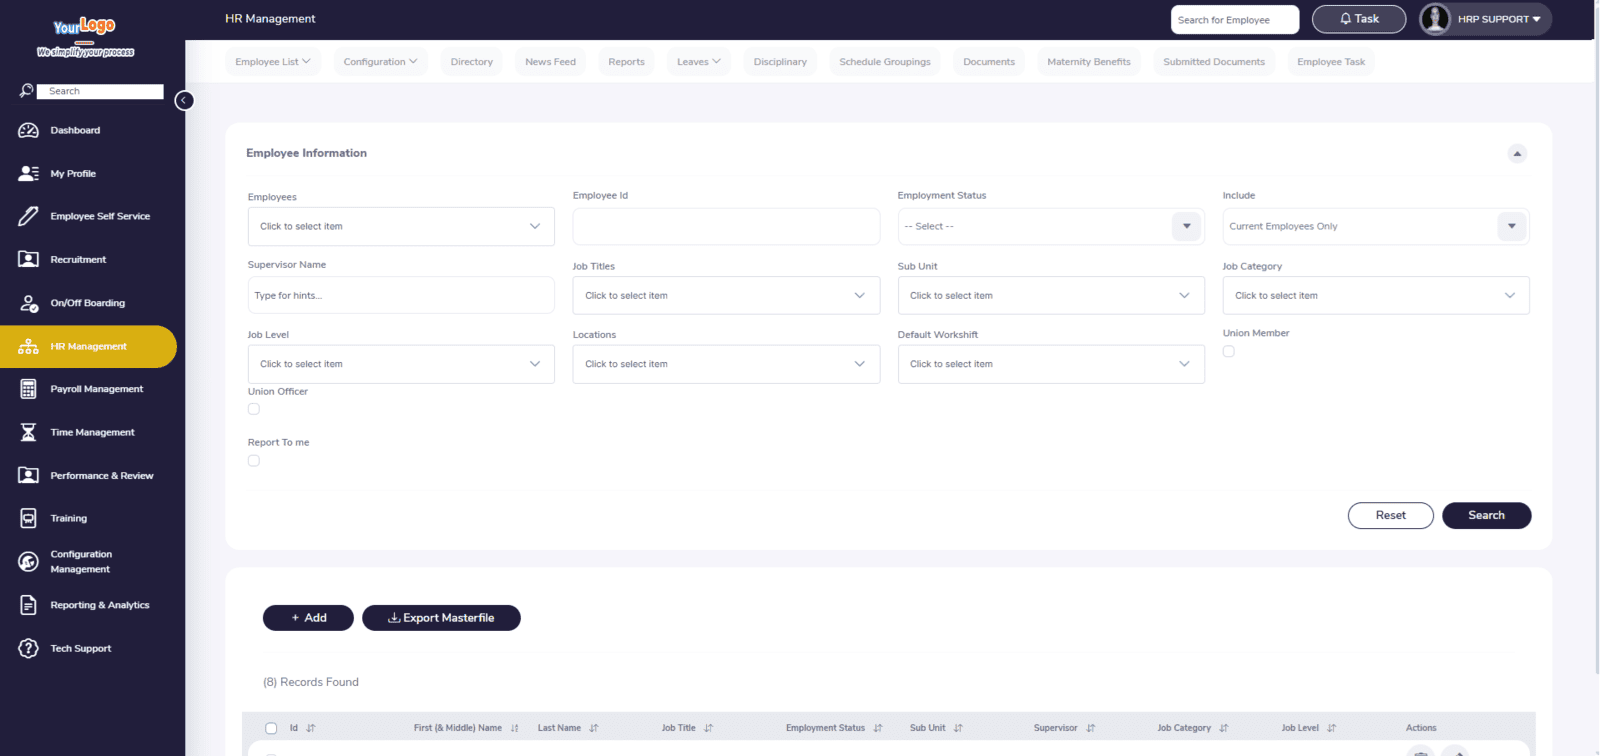This screenshot has width=1600, height=756.
Task: Go to the Reports tab
Action: 627,62
